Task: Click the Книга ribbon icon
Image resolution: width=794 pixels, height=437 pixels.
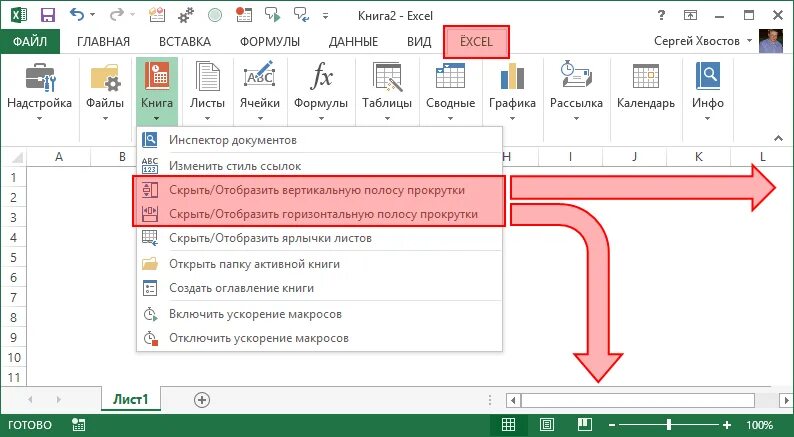Action: click(x=157, y=76)
